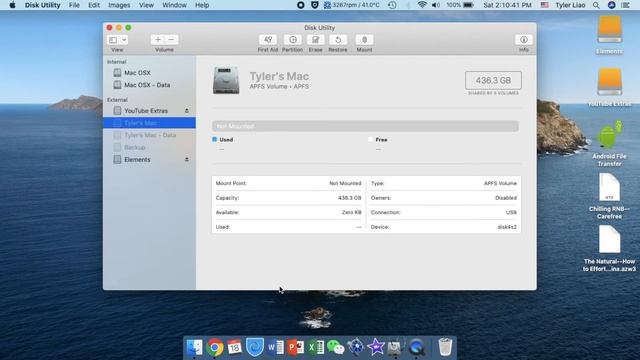Select Elements disk in sidebar

click(x=149, y=160)
